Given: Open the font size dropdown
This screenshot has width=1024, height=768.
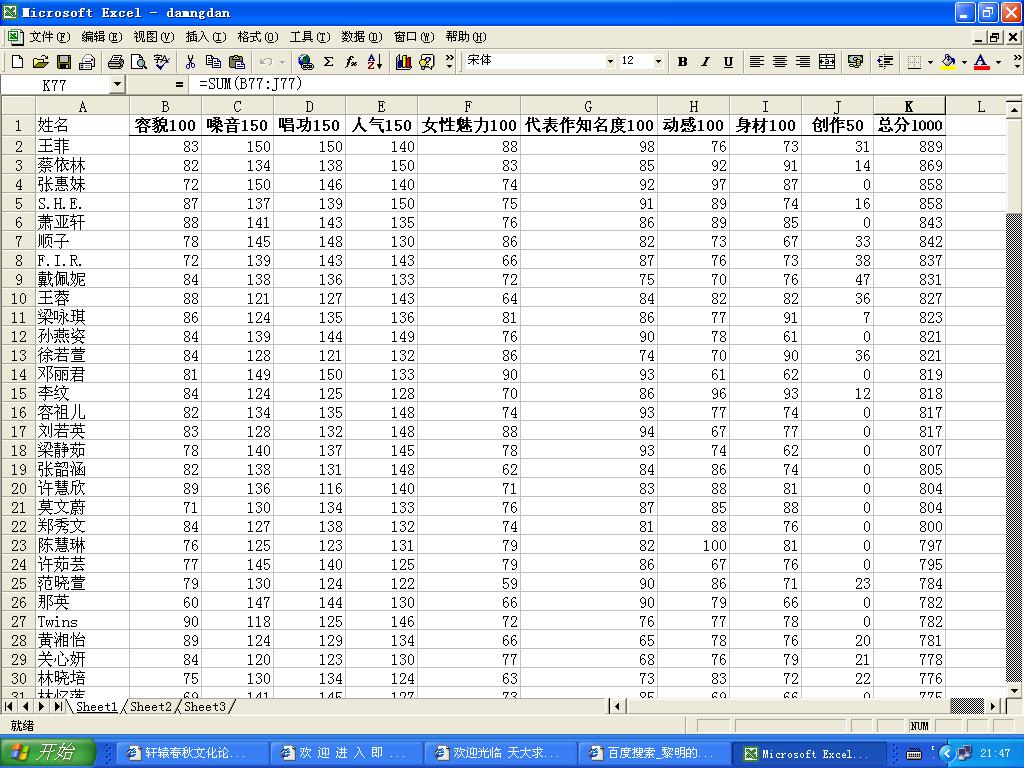Looking at the screenshot, I should coord(658,62).
